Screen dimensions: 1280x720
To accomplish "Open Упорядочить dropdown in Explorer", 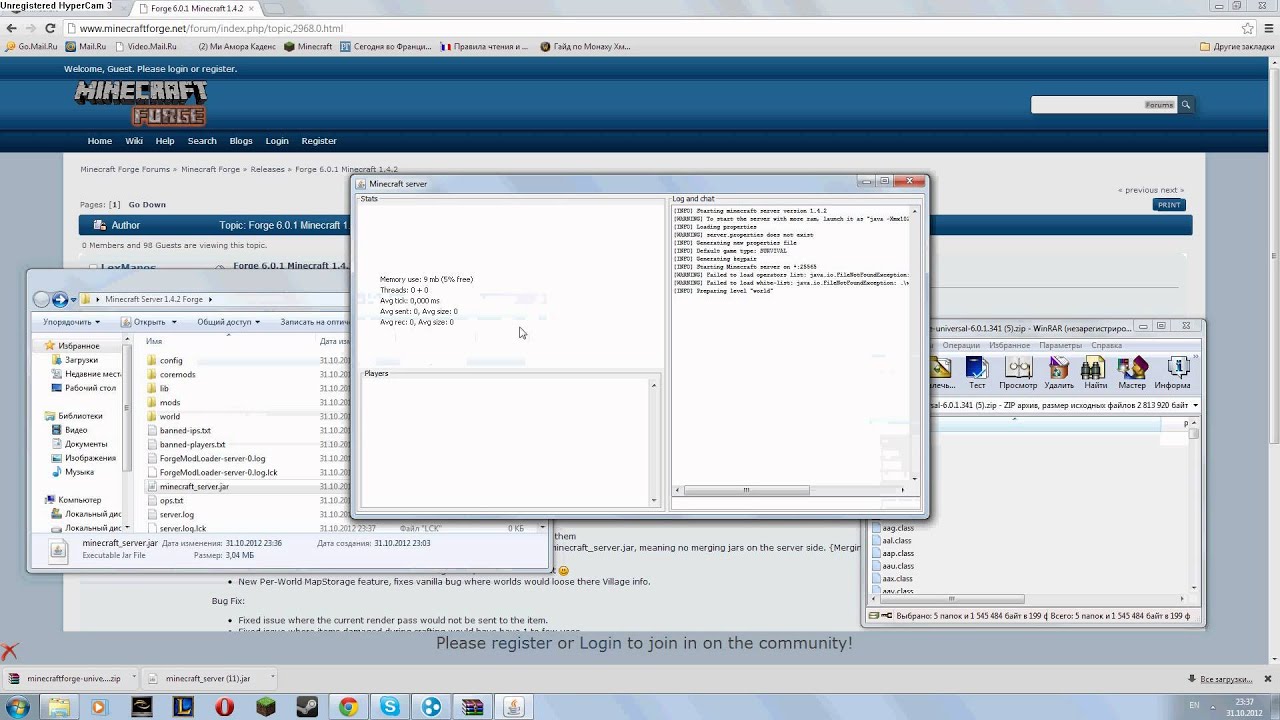I will 72,322.
